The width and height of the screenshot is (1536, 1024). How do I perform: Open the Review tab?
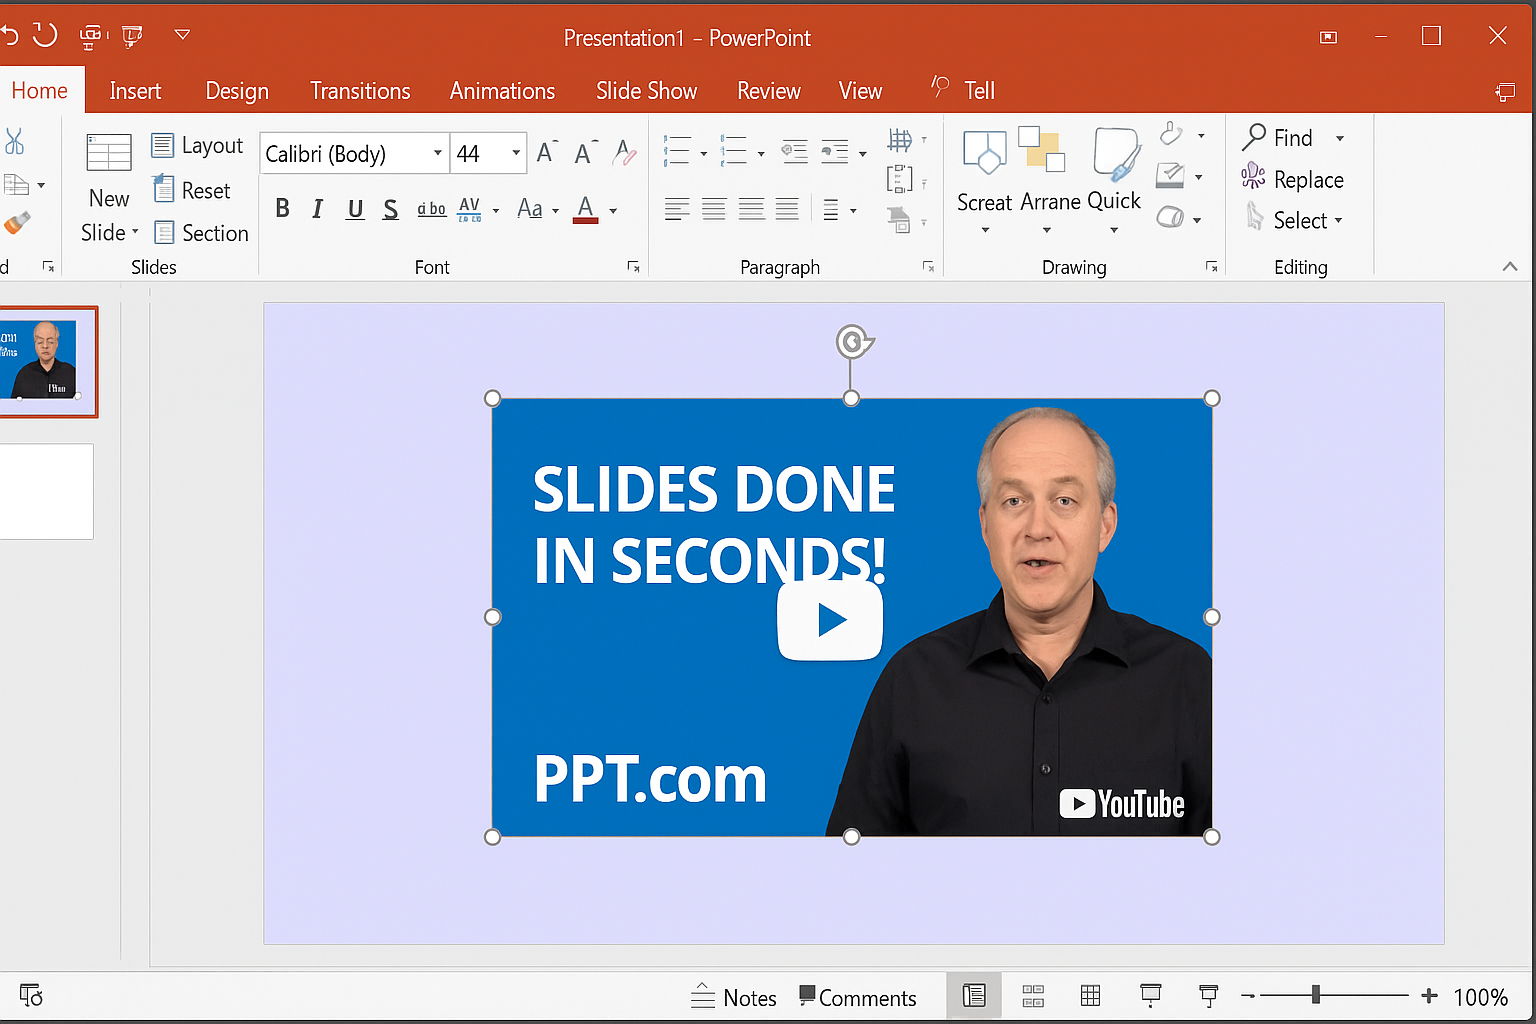769,91
